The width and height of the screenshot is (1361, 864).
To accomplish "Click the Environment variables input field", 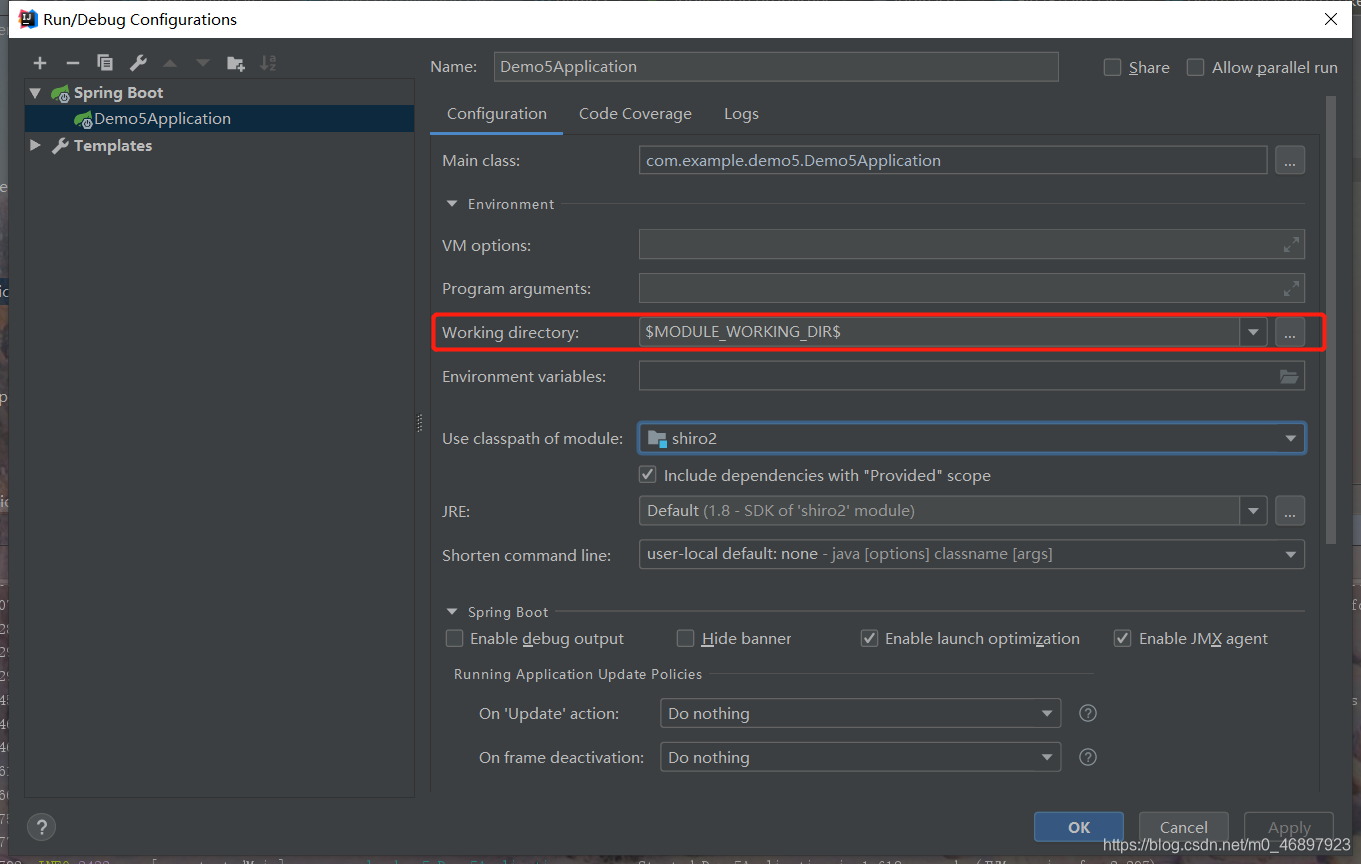I will [x=972, y=377].
